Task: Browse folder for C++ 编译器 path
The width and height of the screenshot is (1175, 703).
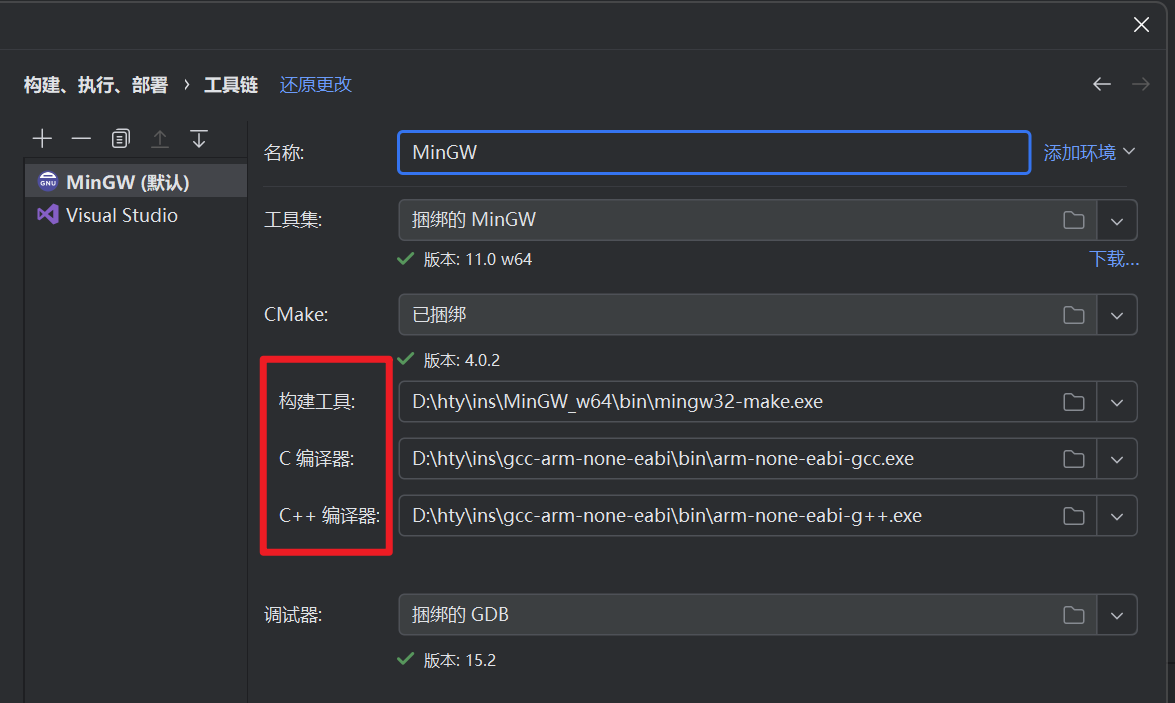Action: click(x=1074, y=516)
